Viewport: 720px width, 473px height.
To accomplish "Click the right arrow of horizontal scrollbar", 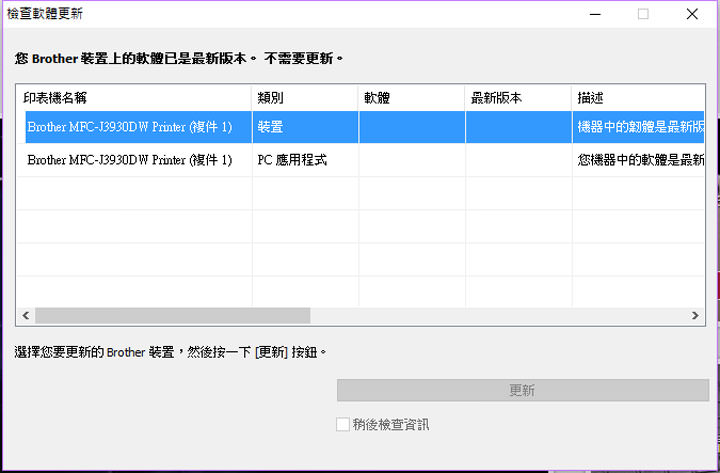I will [x=695, y=315].
